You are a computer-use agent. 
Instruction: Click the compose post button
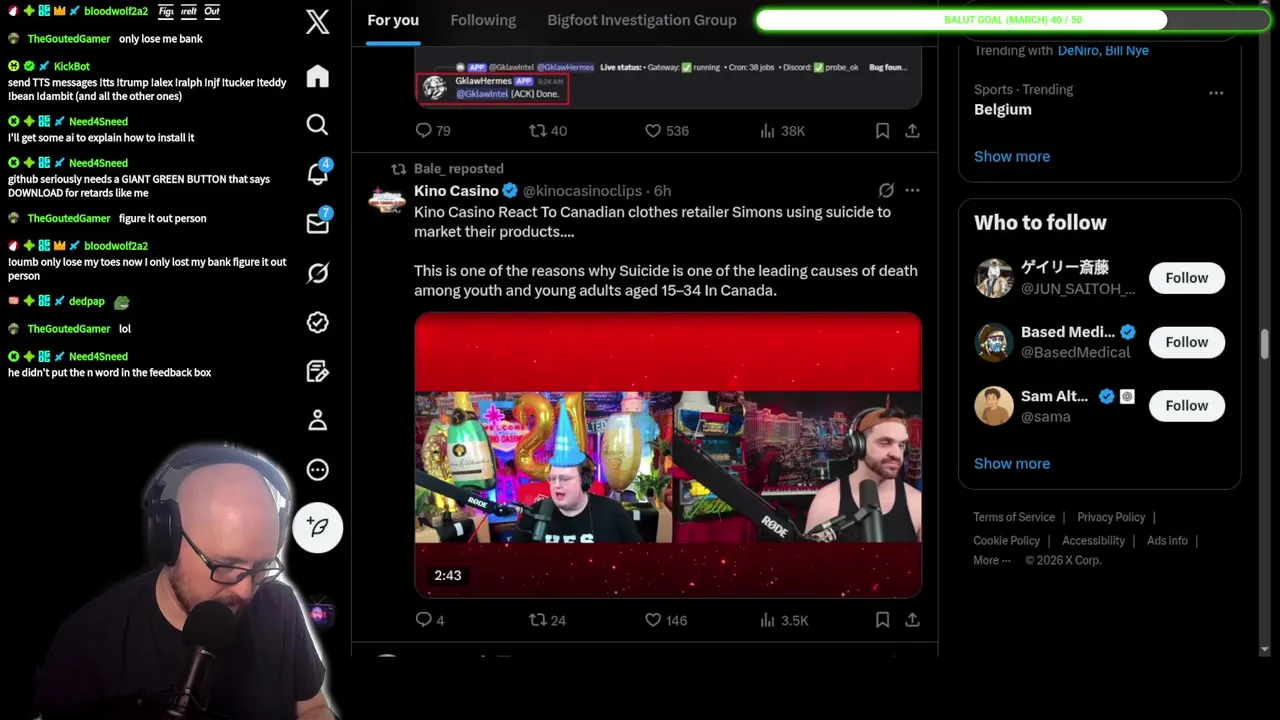(x=318, y=527)
